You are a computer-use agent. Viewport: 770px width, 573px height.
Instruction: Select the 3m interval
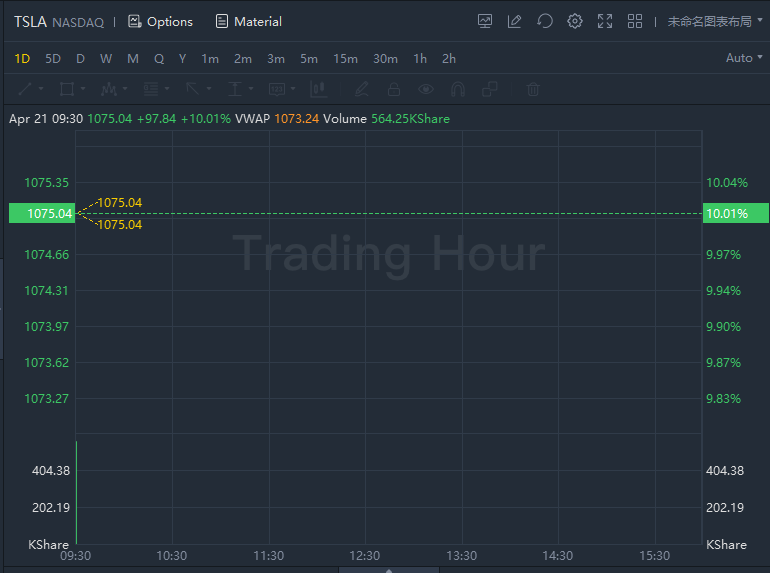pos(275,59)
